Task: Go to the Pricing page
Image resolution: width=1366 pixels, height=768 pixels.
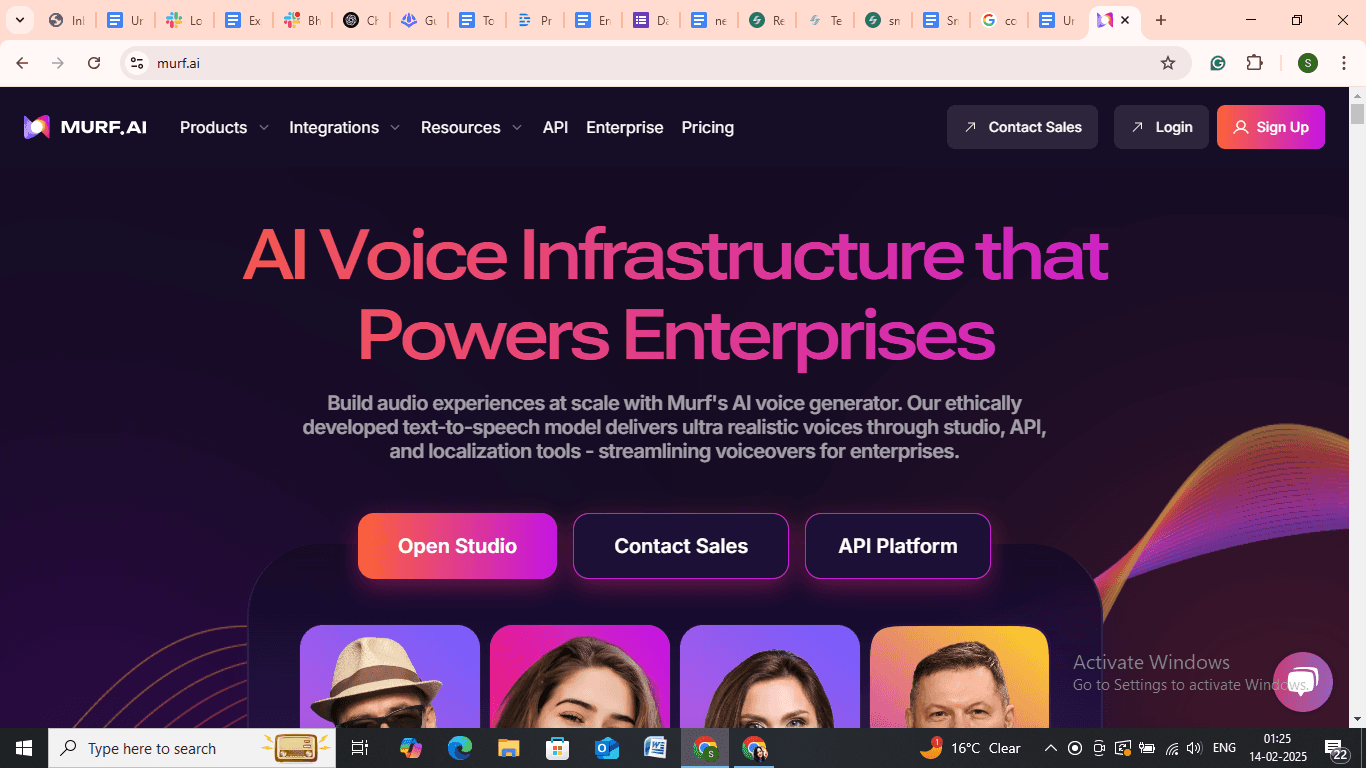Action: tap(708, 127)
